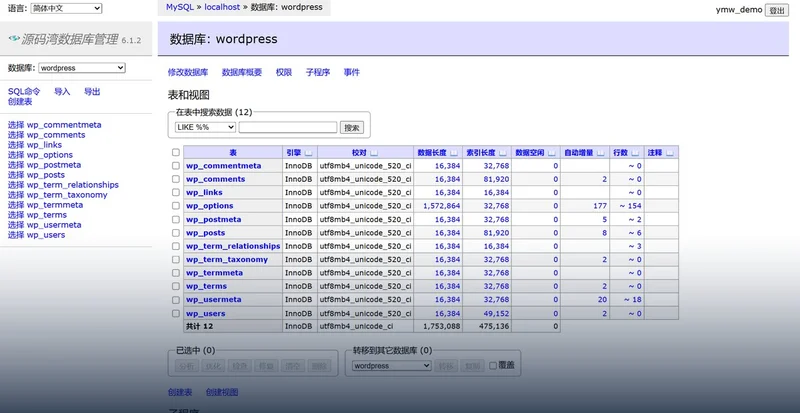This screenshot has height=413, width=800.
Task: Enable the 覆盖 overwrite checkbox
Action: pos(493,366)
